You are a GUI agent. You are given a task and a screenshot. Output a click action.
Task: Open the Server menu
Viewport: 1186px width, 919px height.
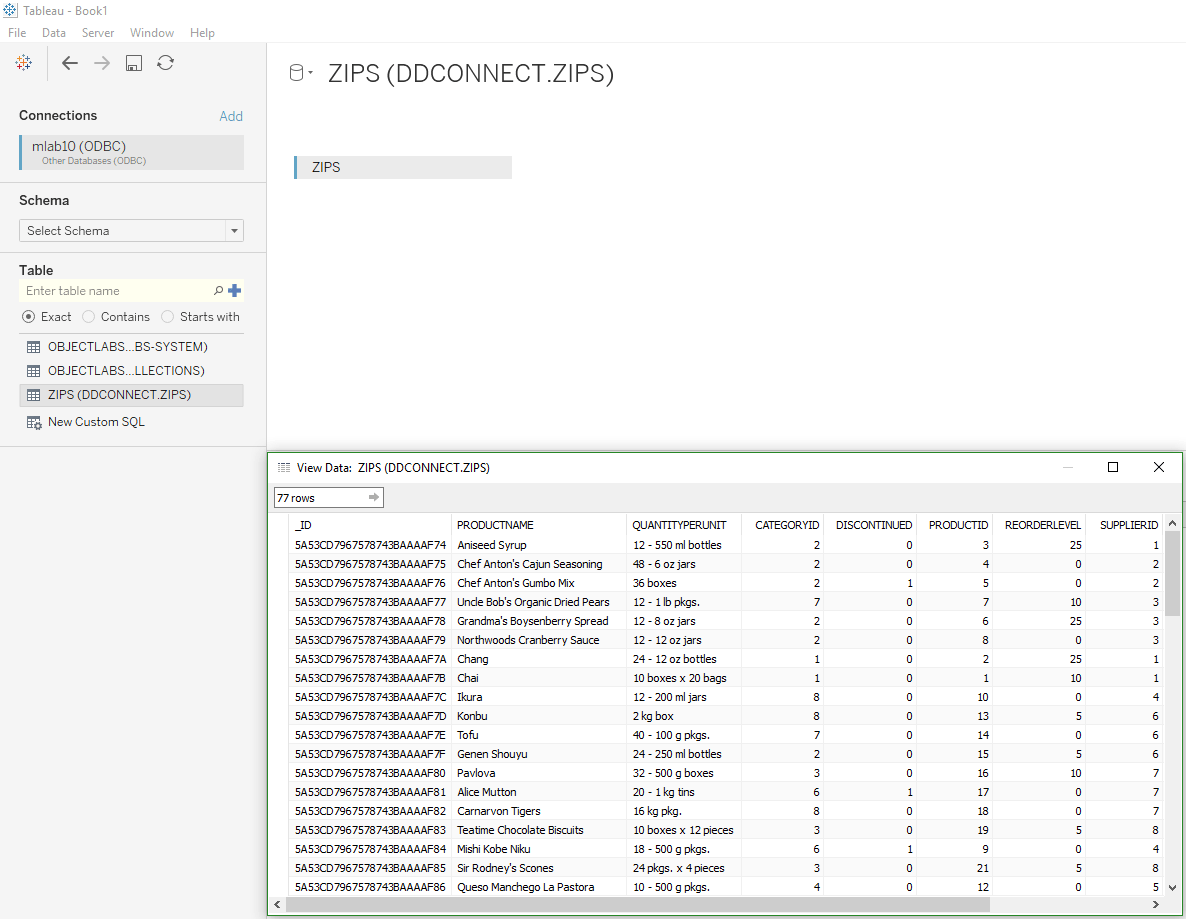(98, 33)
